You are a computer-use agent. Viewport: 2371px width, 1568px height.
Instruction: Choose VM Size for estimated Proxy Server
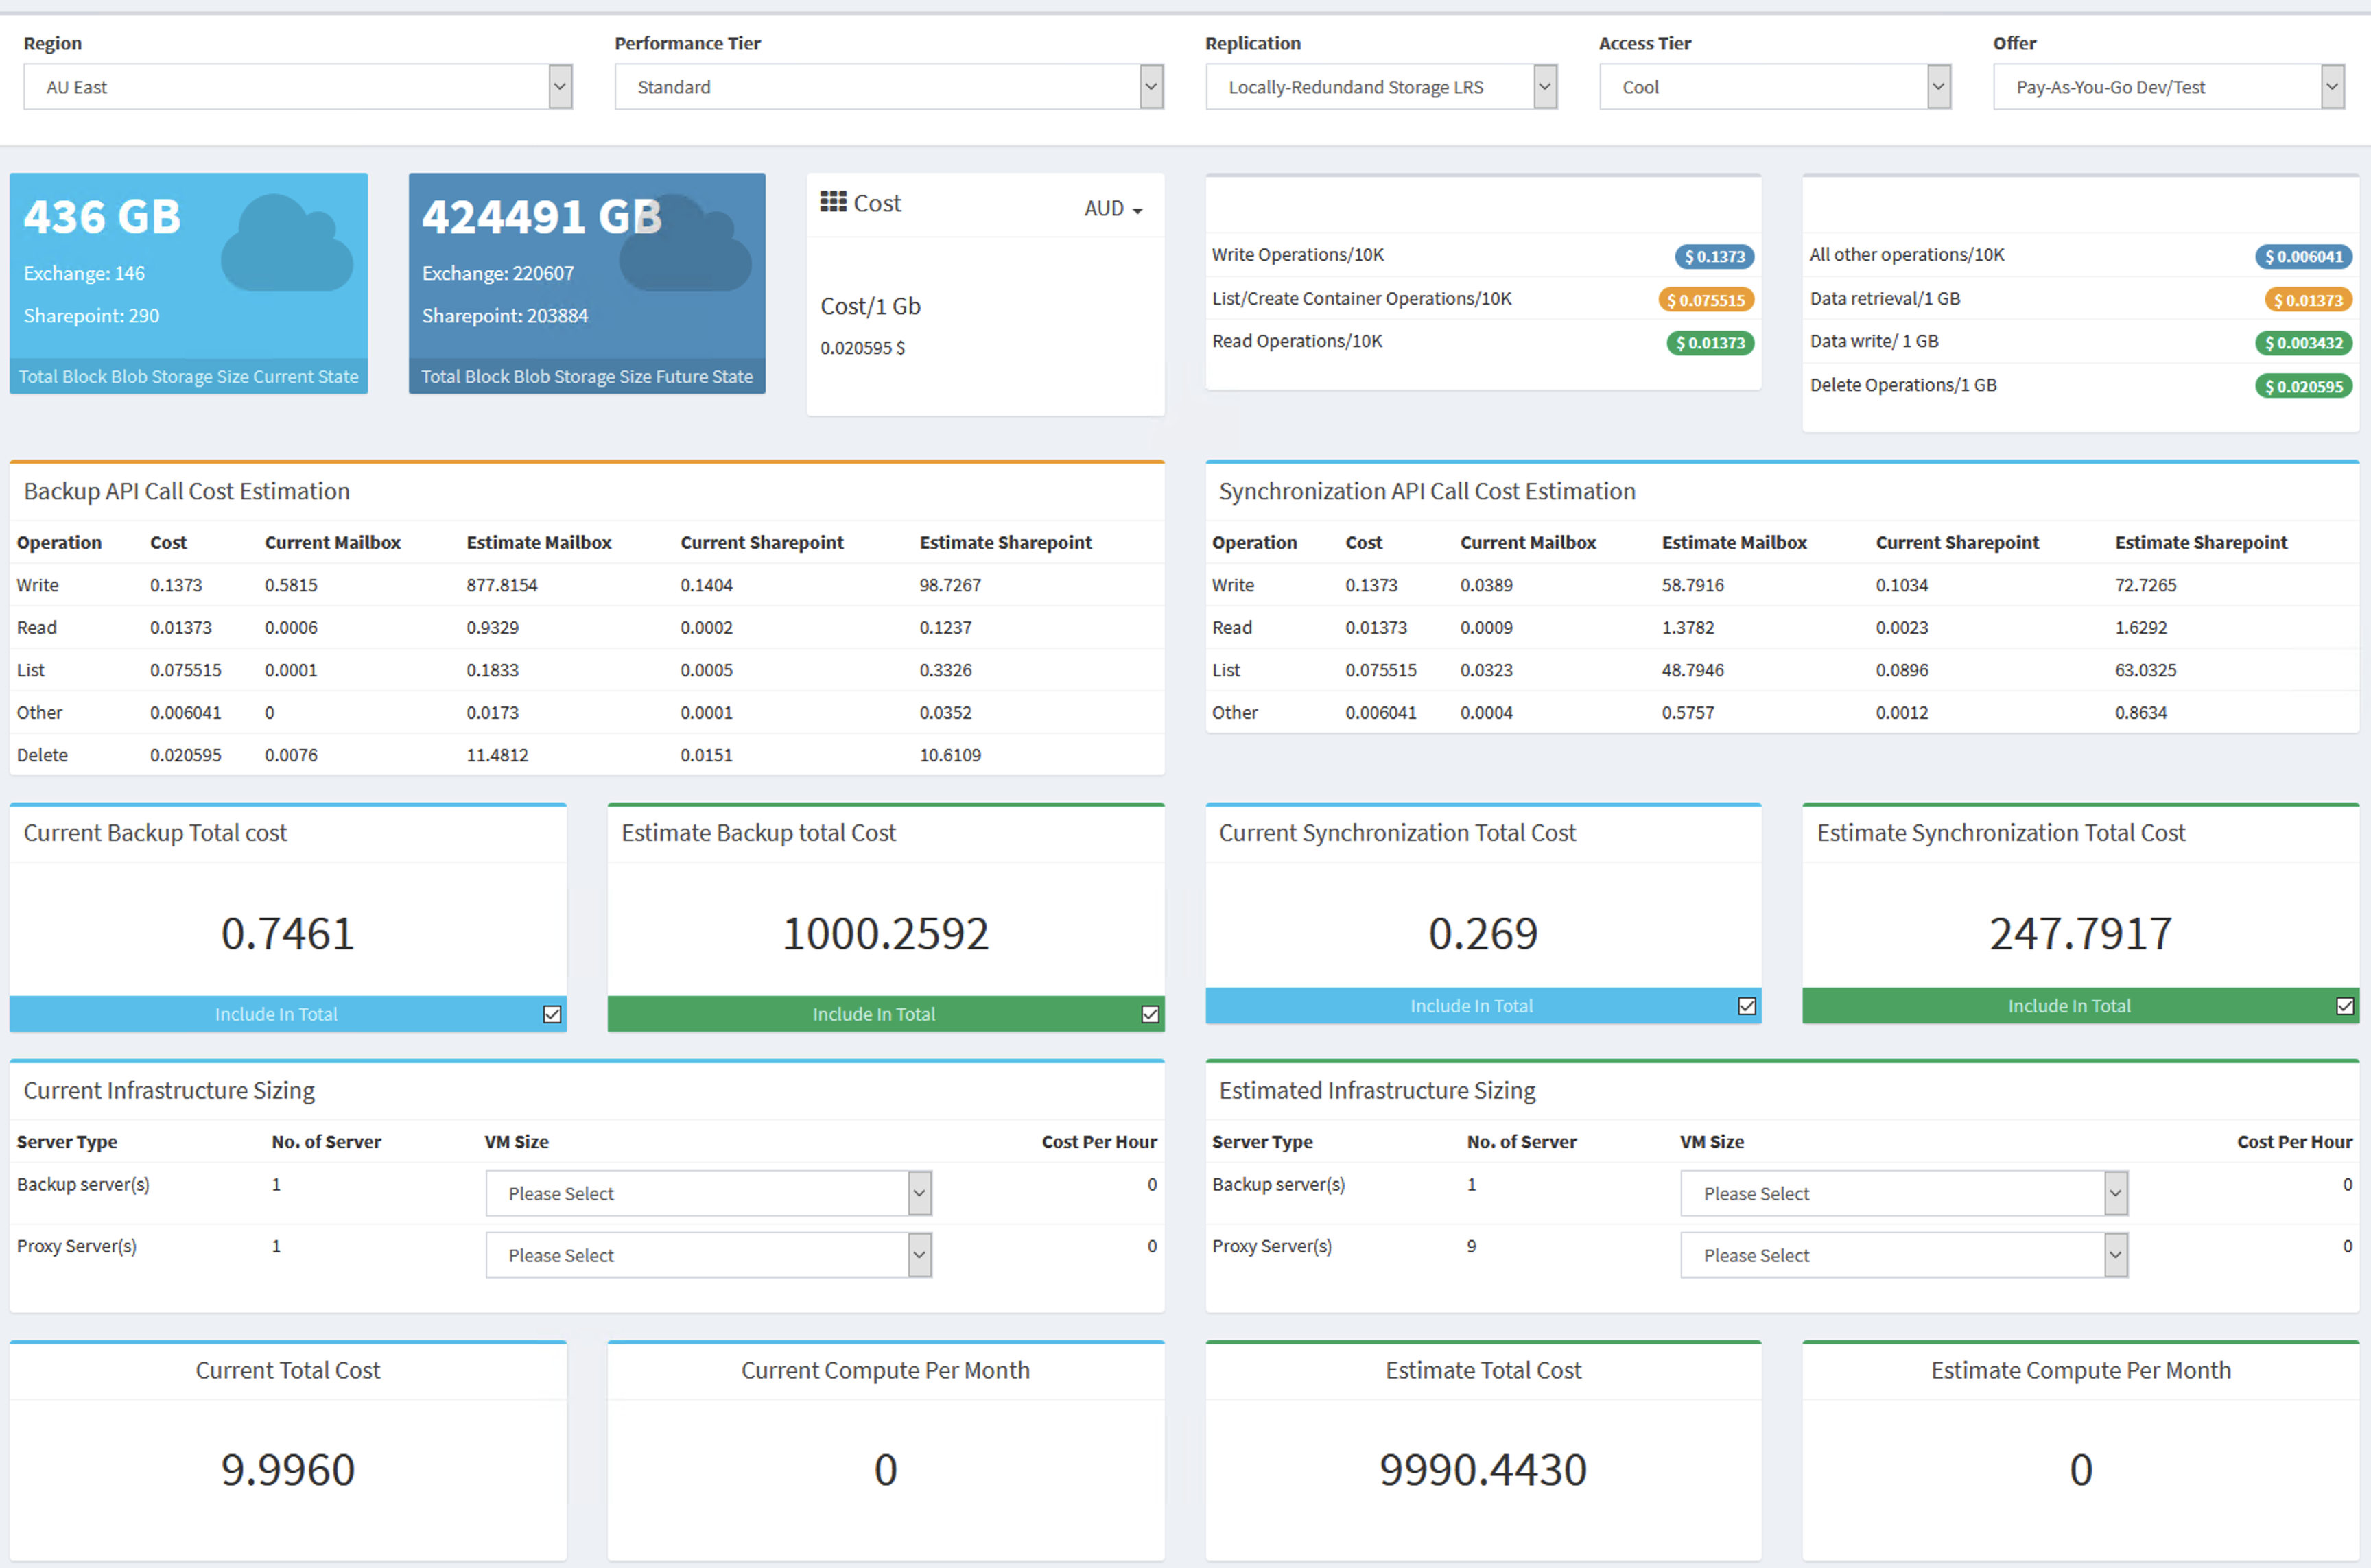click(x=1904, y=1255)
